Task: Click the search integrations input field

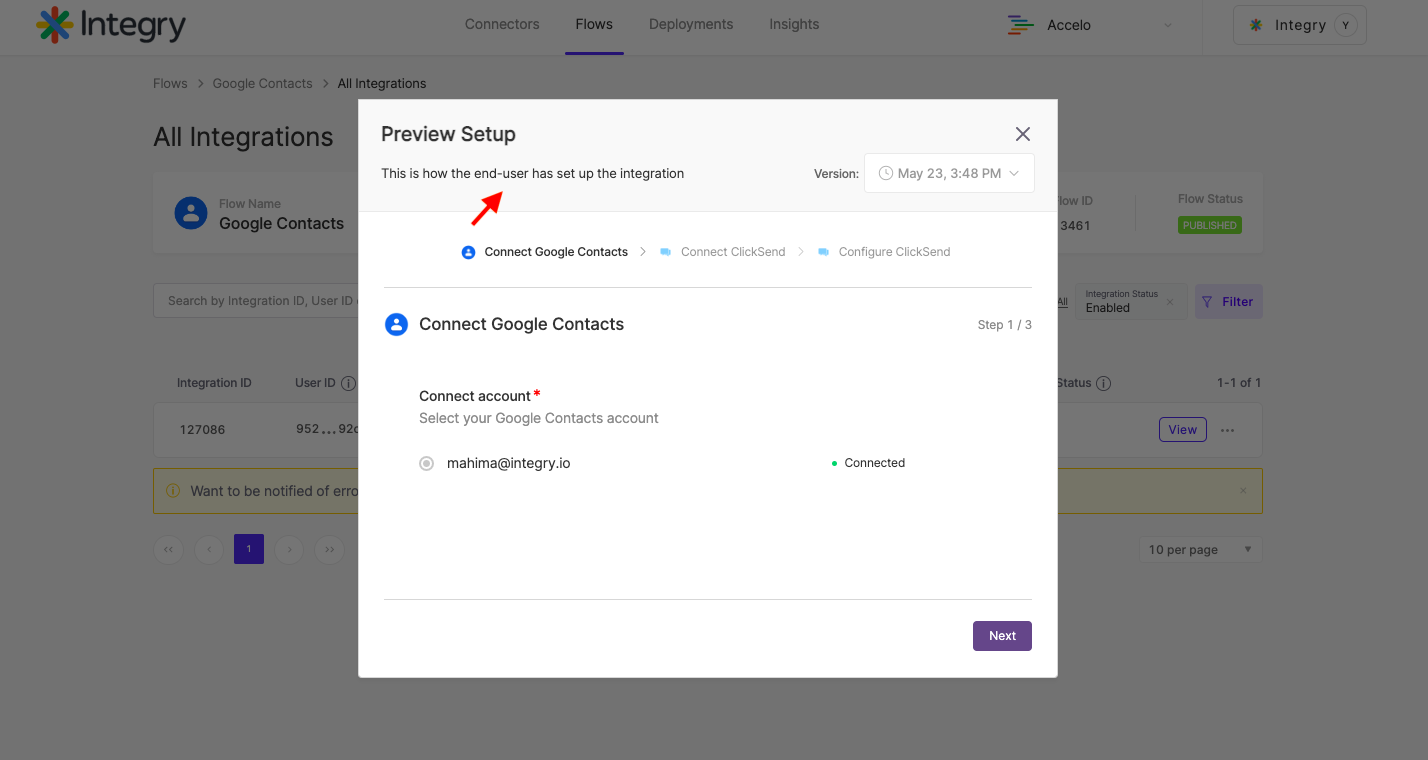Action: point(256,301)
